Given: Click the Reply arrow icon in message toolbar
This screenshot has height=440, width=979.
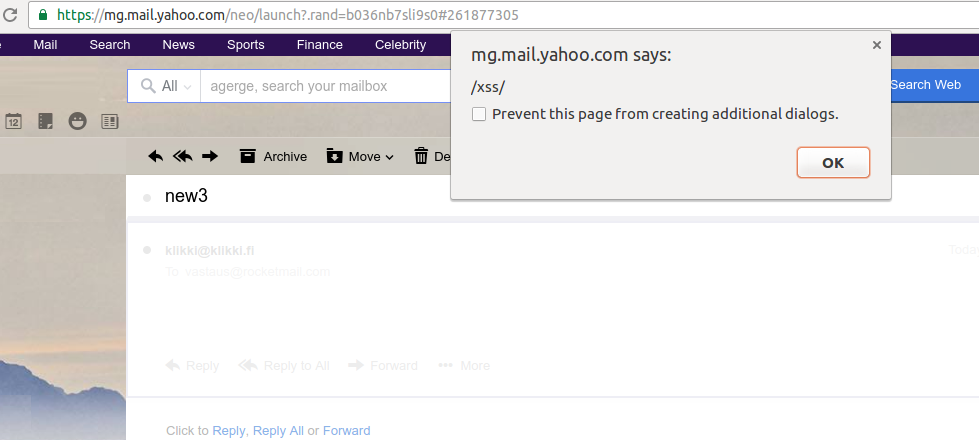Looking at the screenshot, I should tap(155, 156).
